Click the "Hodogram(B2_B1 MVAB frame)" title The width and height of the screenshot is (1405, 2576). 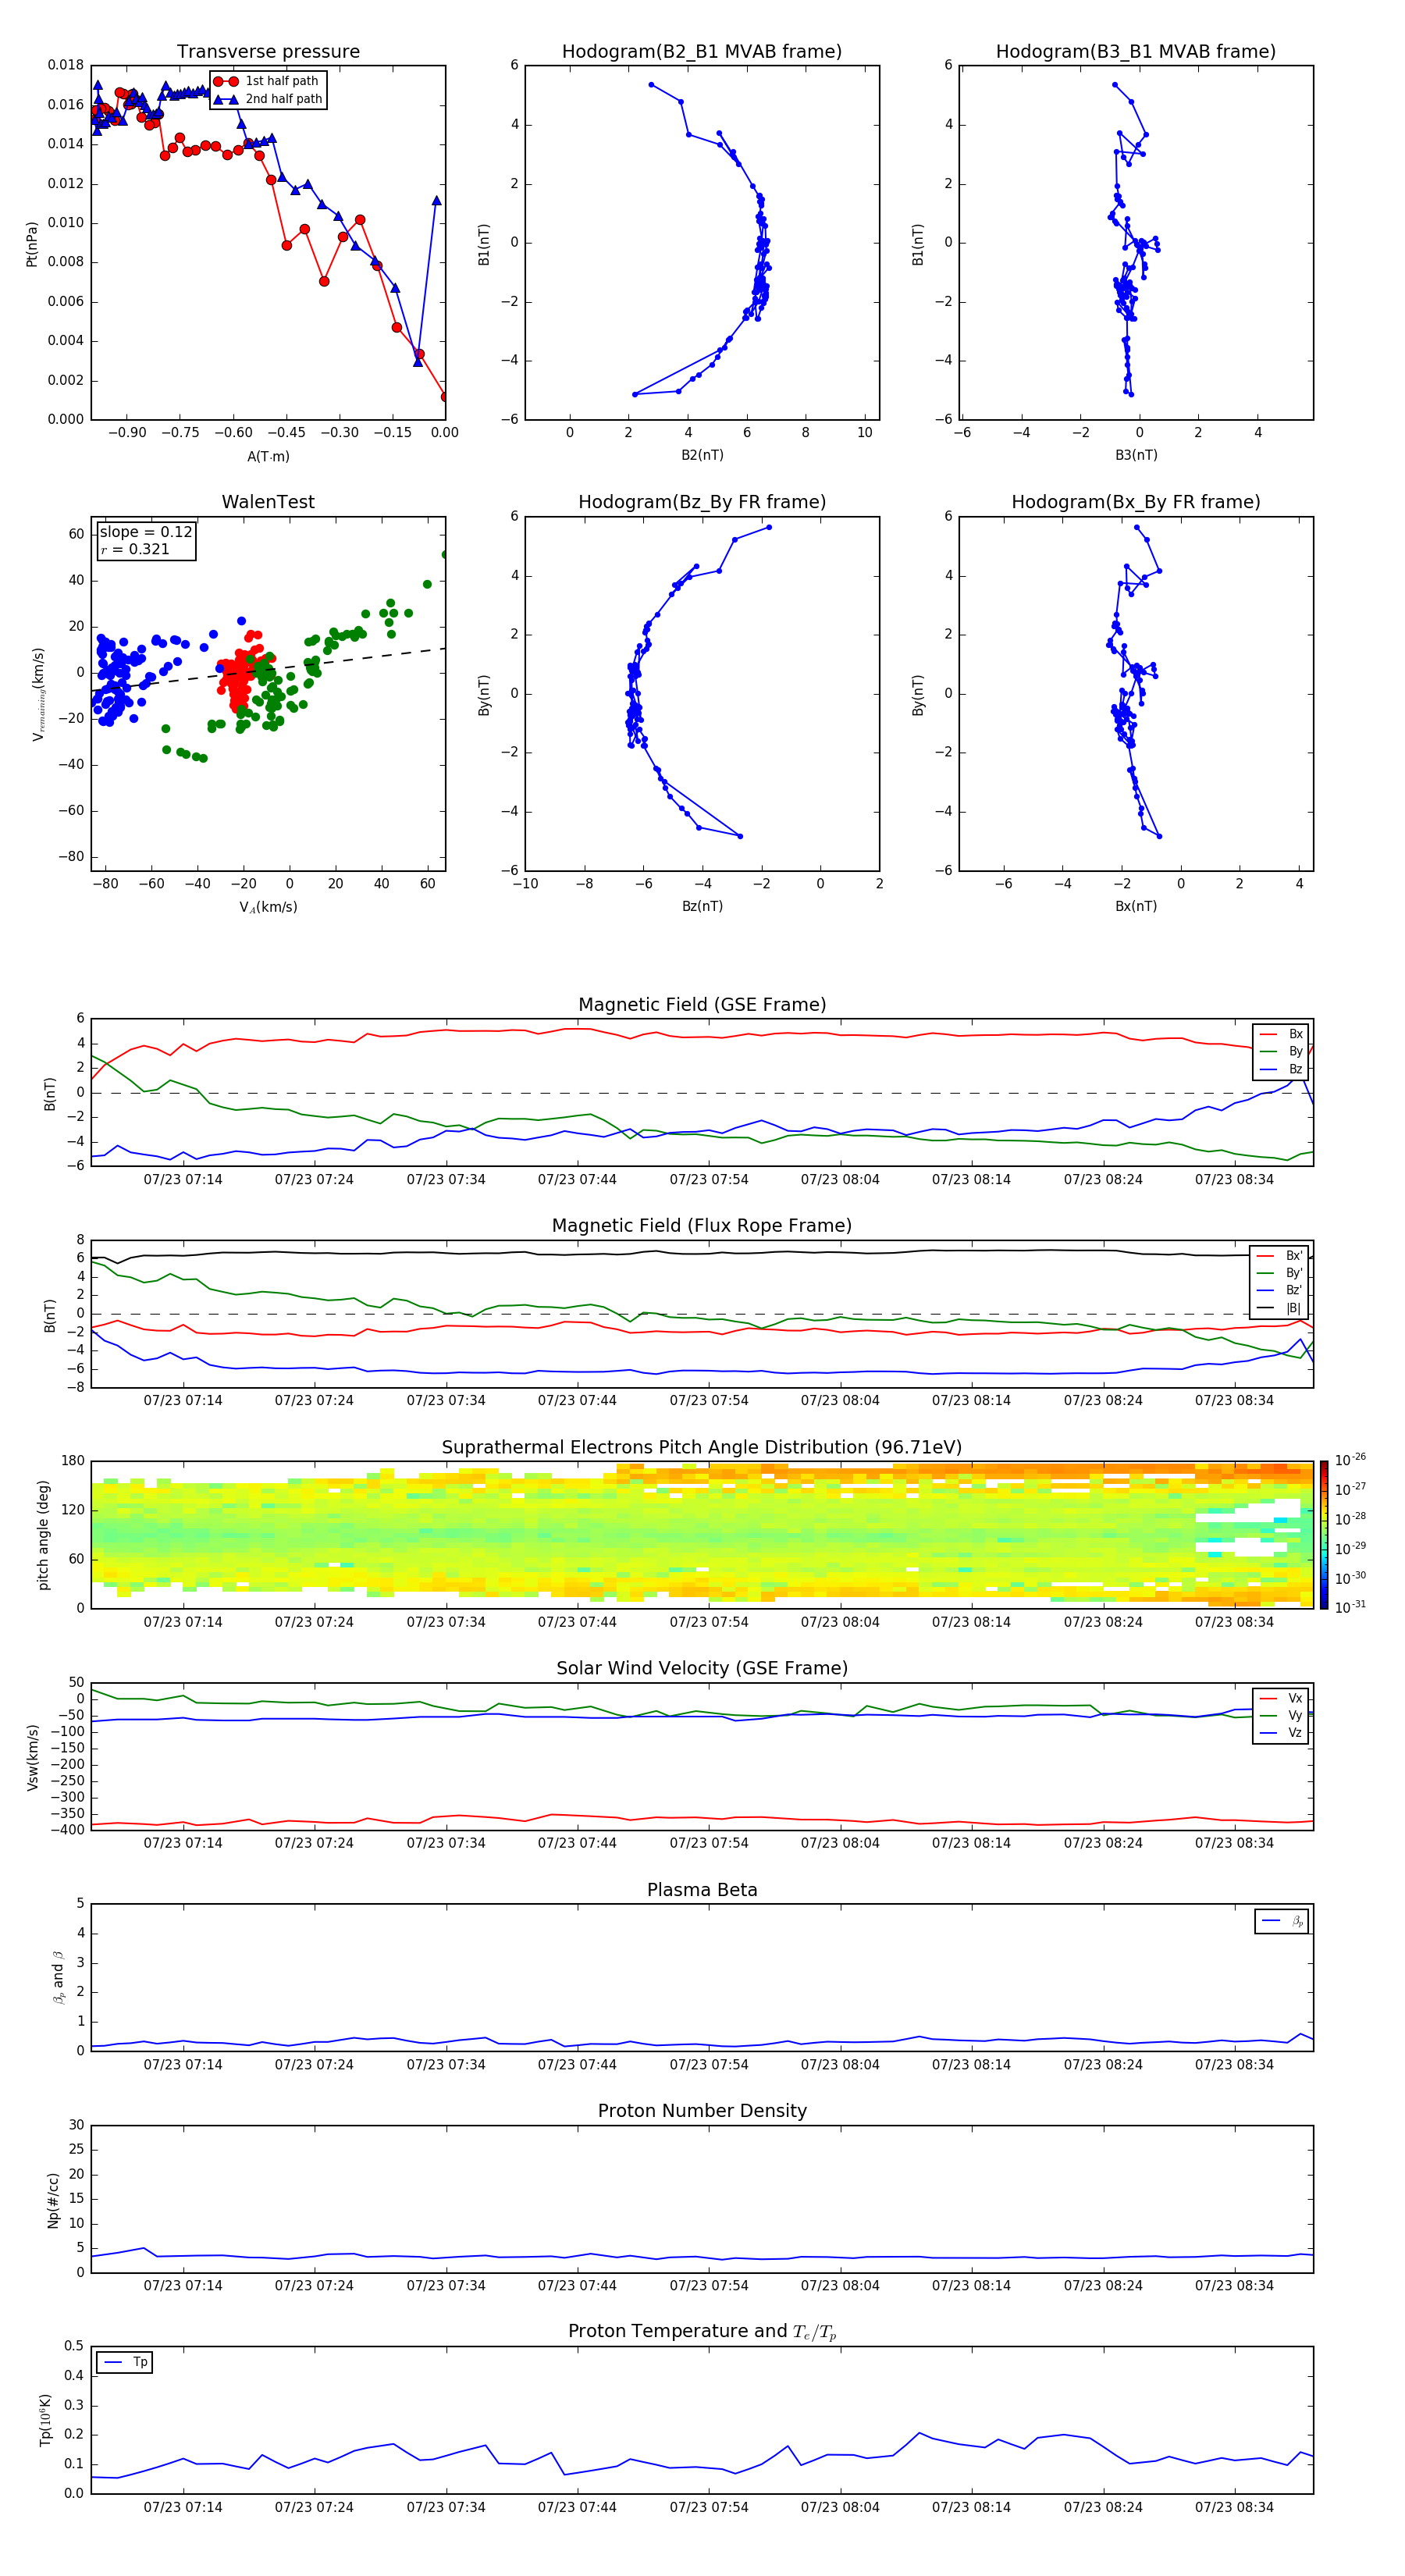point(701,51)
